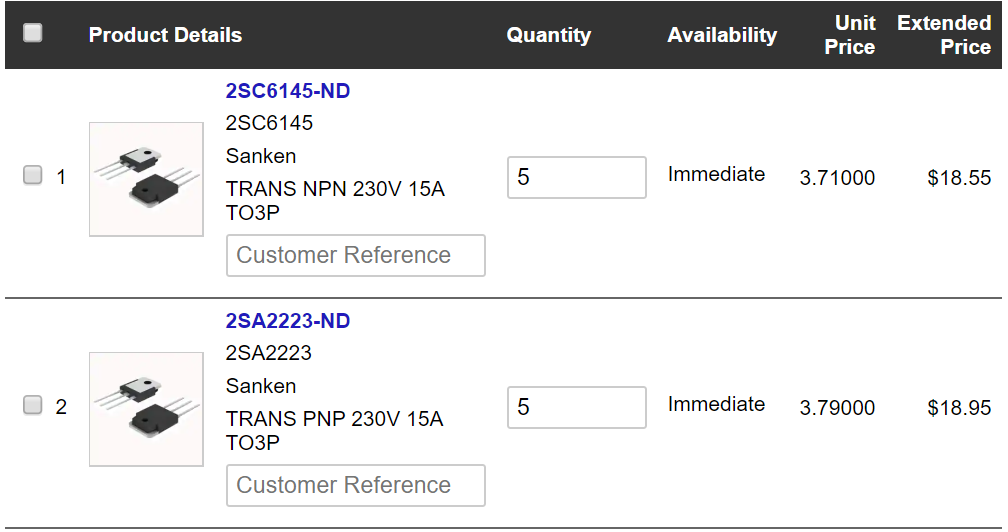
Task: Check the box for row 2
Action: point(32,405)
